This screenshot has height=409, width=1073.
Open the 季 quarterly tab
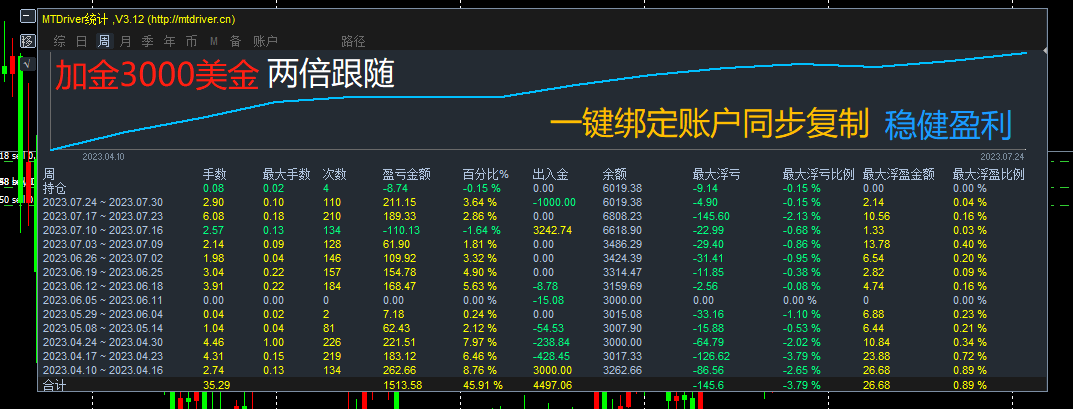(147, 42)
